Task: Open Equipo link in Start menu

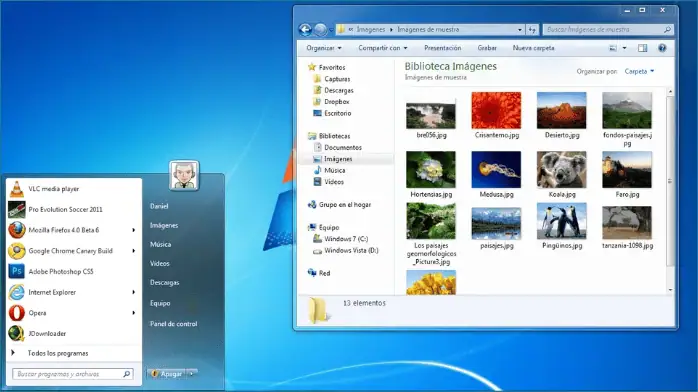Action: pyautogui.click(x=160, y=303)
